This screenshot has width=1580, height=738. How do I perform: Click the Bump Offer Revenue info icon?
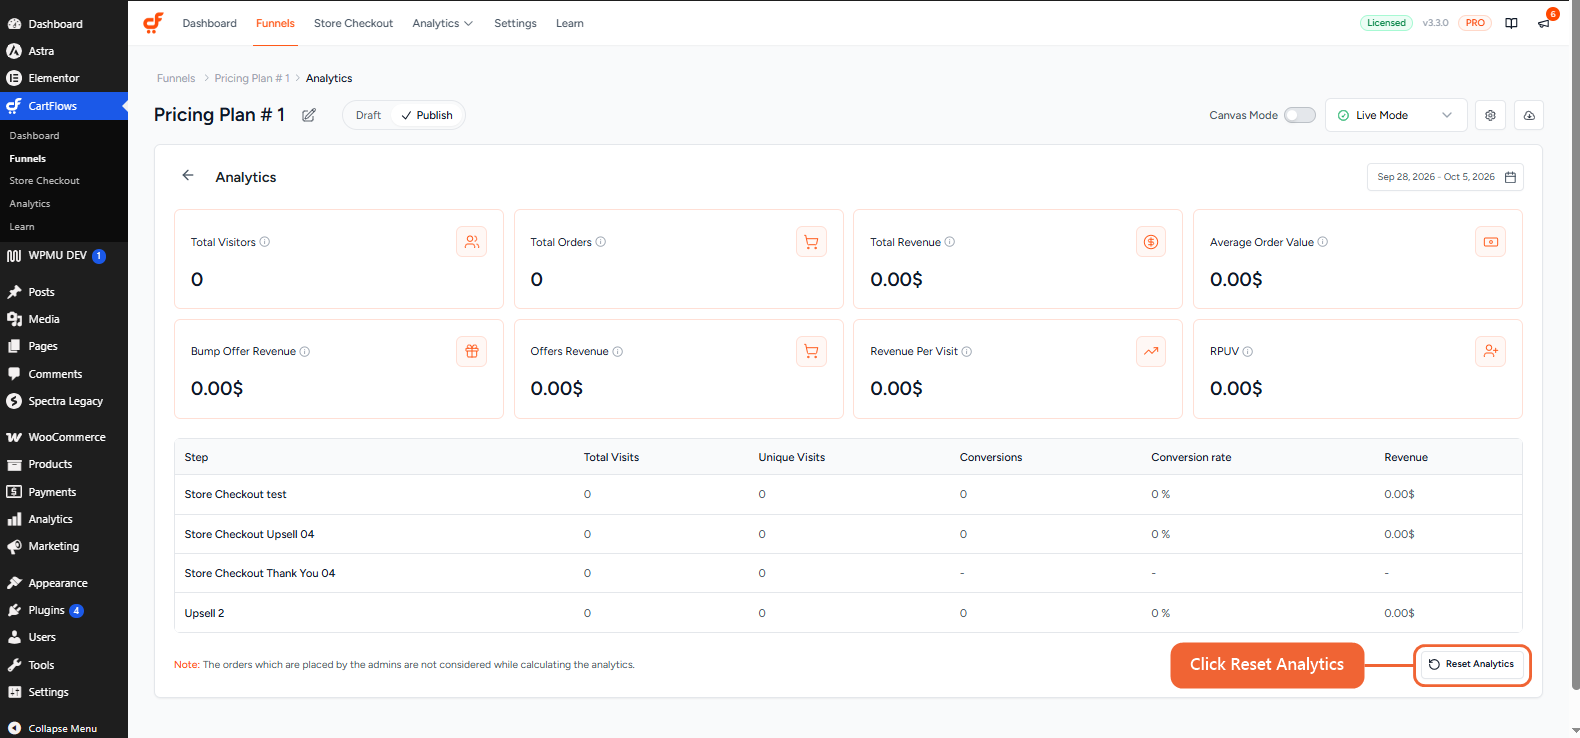click(305, 351)
